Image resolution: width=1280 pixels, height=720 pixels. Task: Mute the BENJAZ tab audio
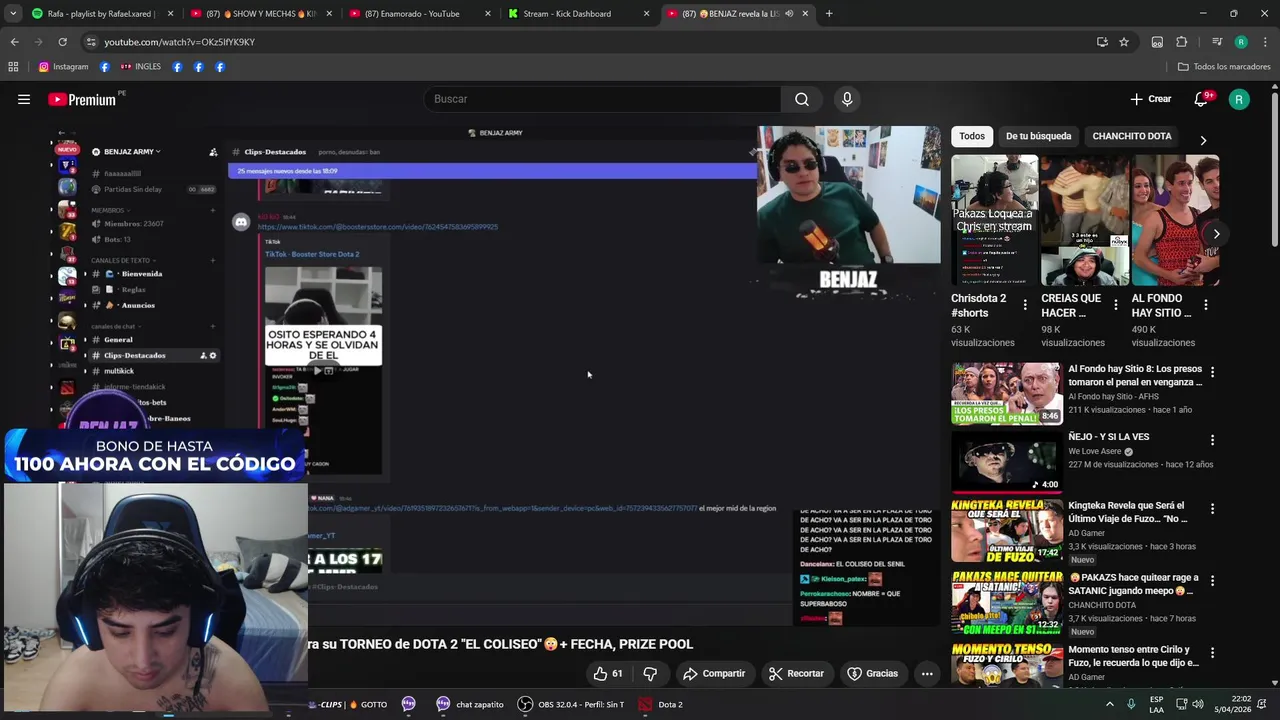pyautogui.click(x=789, y=14)
